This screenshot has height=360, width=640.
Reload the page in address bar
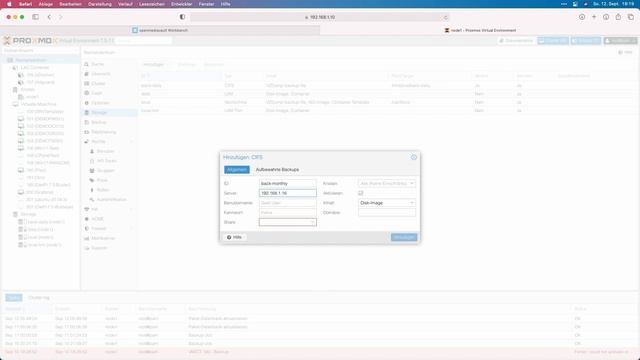click(445, 17)
